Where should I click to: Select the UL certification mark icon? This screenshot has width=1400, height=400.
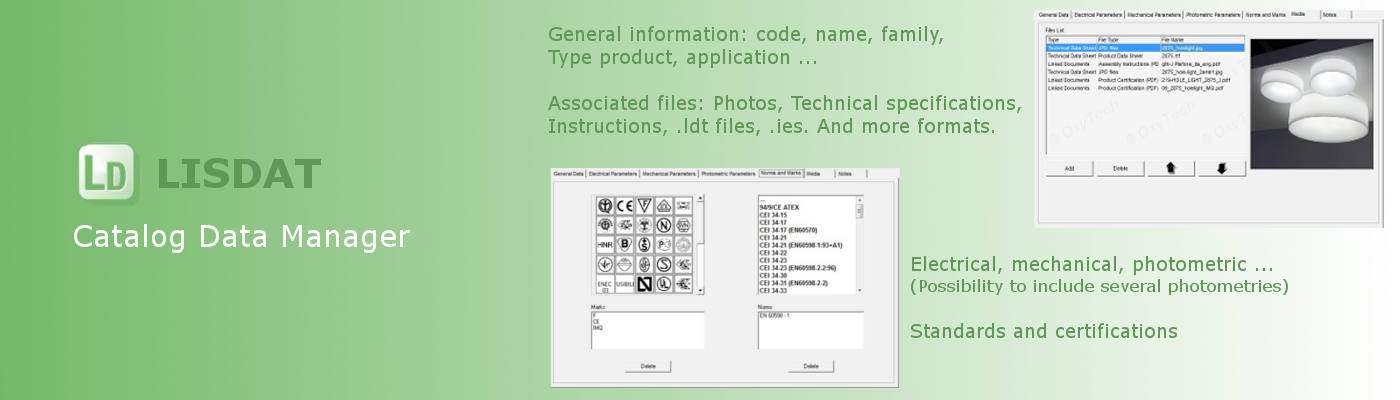pos(664,284)
